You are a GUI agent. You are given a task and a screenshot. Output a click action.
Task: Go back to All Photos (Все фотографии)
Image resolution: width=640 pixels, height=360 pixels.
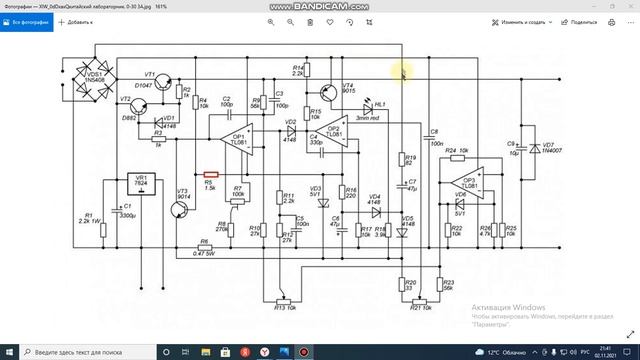tap(27, 22)
